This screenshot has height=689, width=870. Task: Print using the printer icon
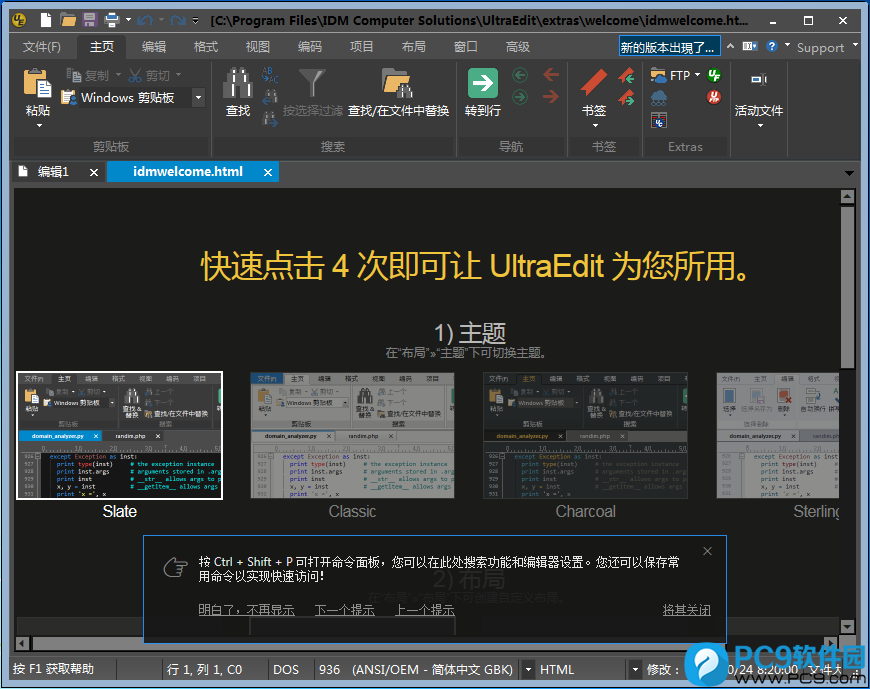(x=112, y=21)
